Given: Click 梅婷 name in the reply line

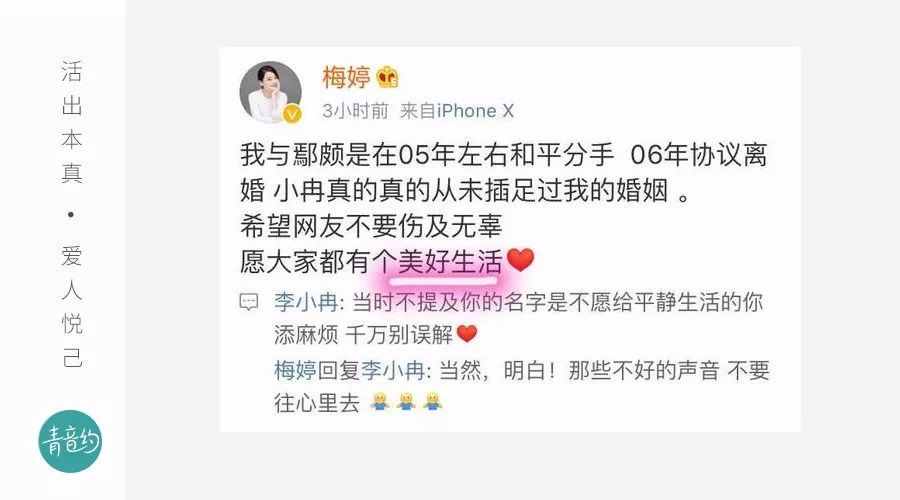Looking at the screenshot, I should click(x=295, y=370).
